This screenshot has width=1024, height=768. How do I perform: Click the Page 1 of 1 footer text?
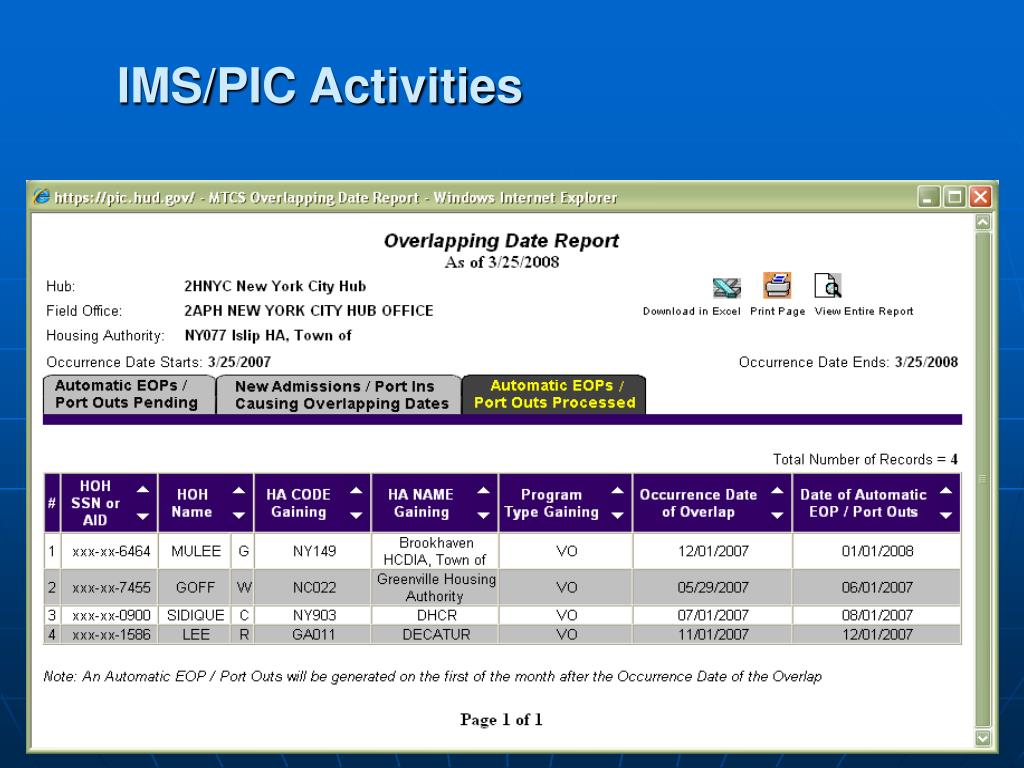coord(501,720)
